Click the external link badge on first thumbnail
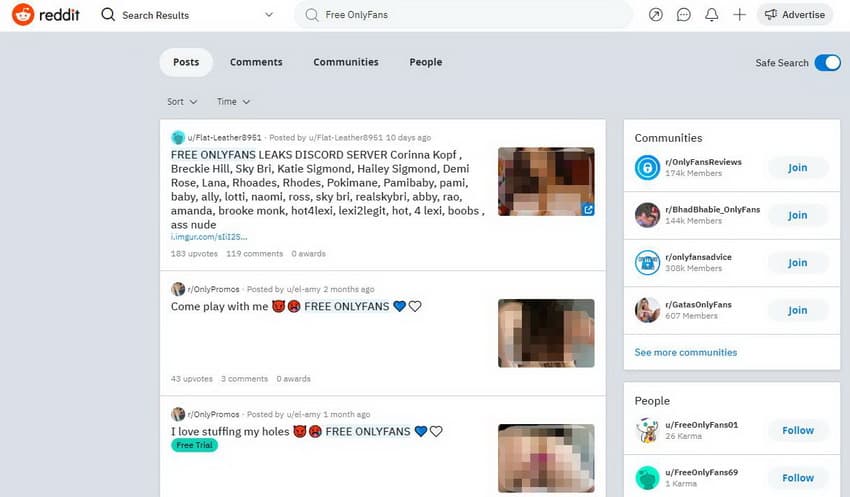850x497 pixels. (588, 209)
